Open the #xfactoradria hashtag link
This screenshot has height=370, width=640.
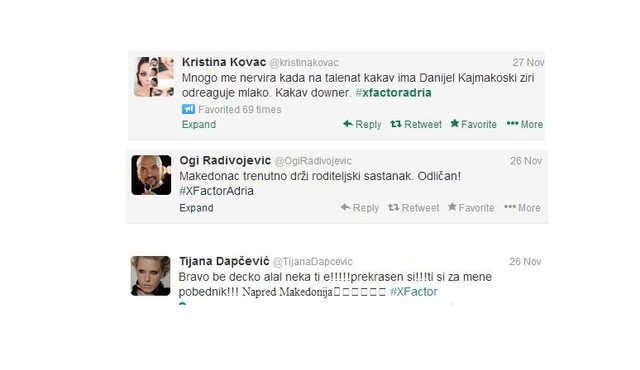click(x=393, y=93)
